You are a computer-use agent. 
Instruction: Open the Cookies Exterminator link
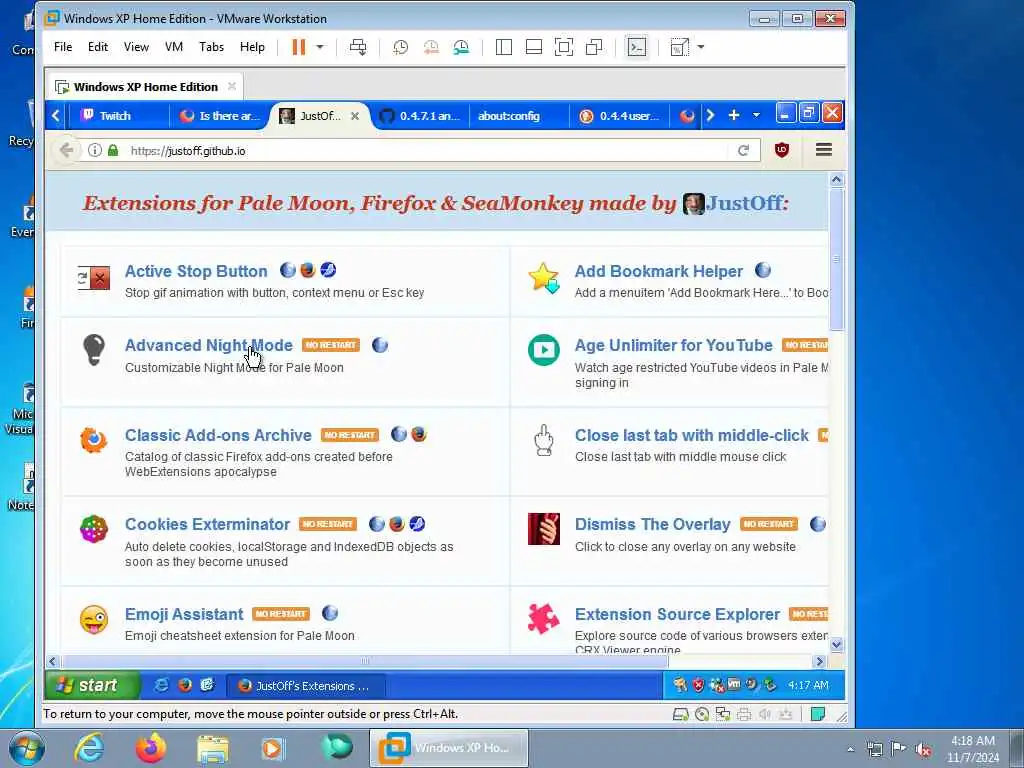[207, 524]
